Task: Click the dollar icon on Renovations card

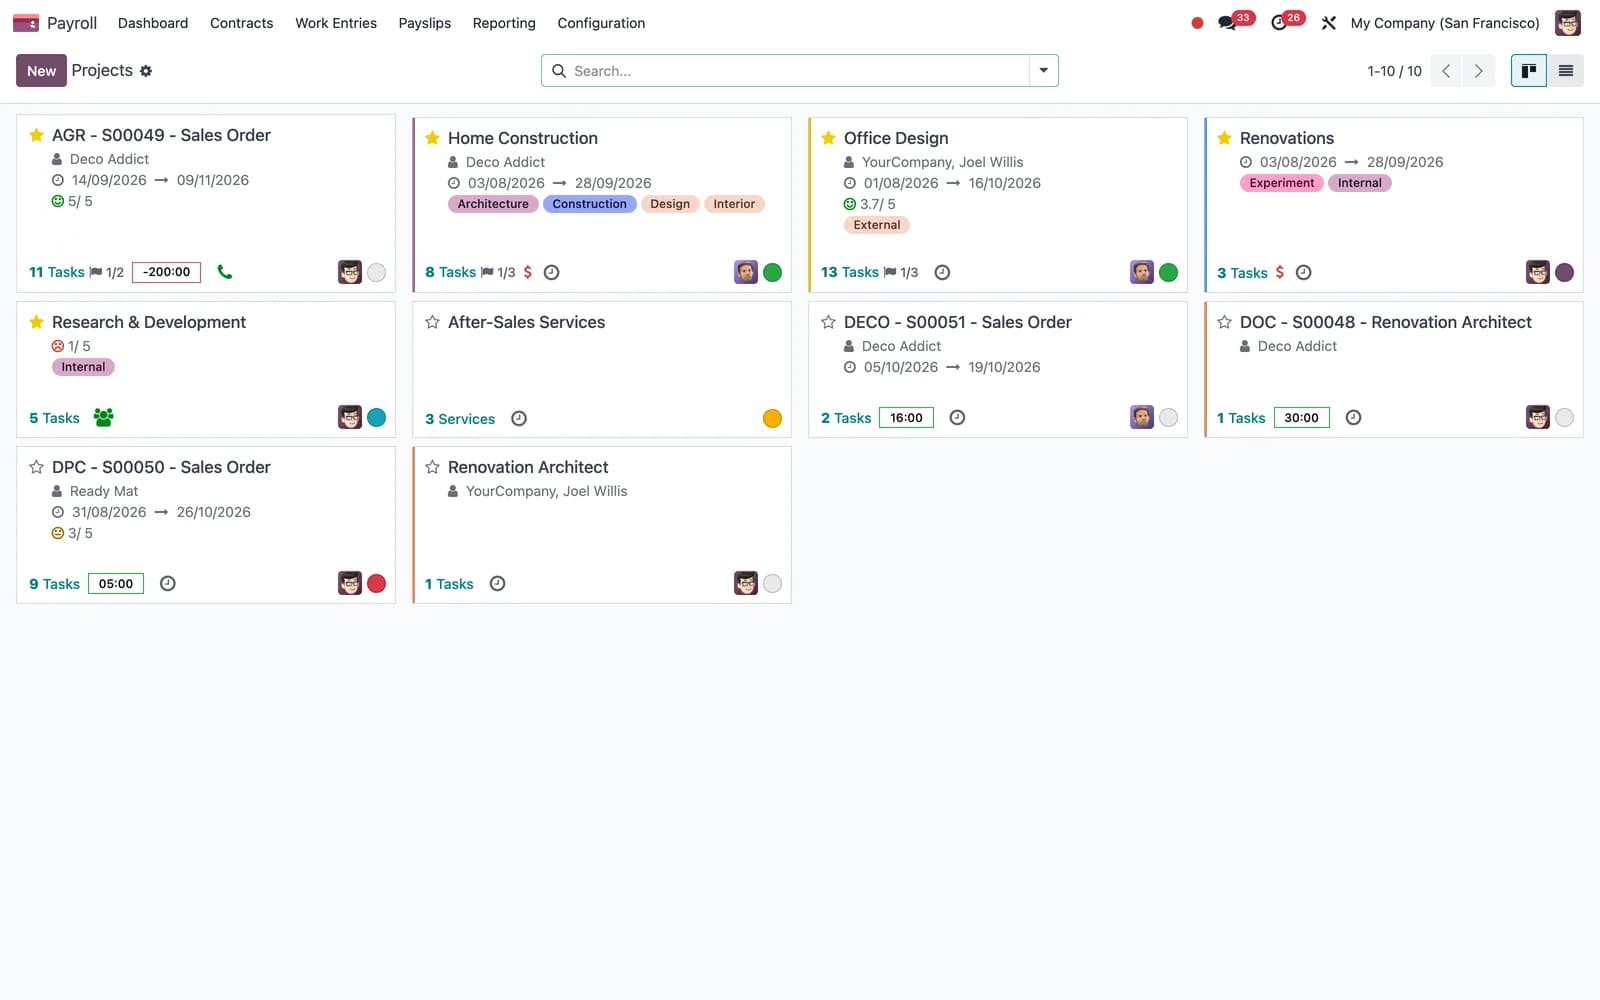Action: (1280, 272)
